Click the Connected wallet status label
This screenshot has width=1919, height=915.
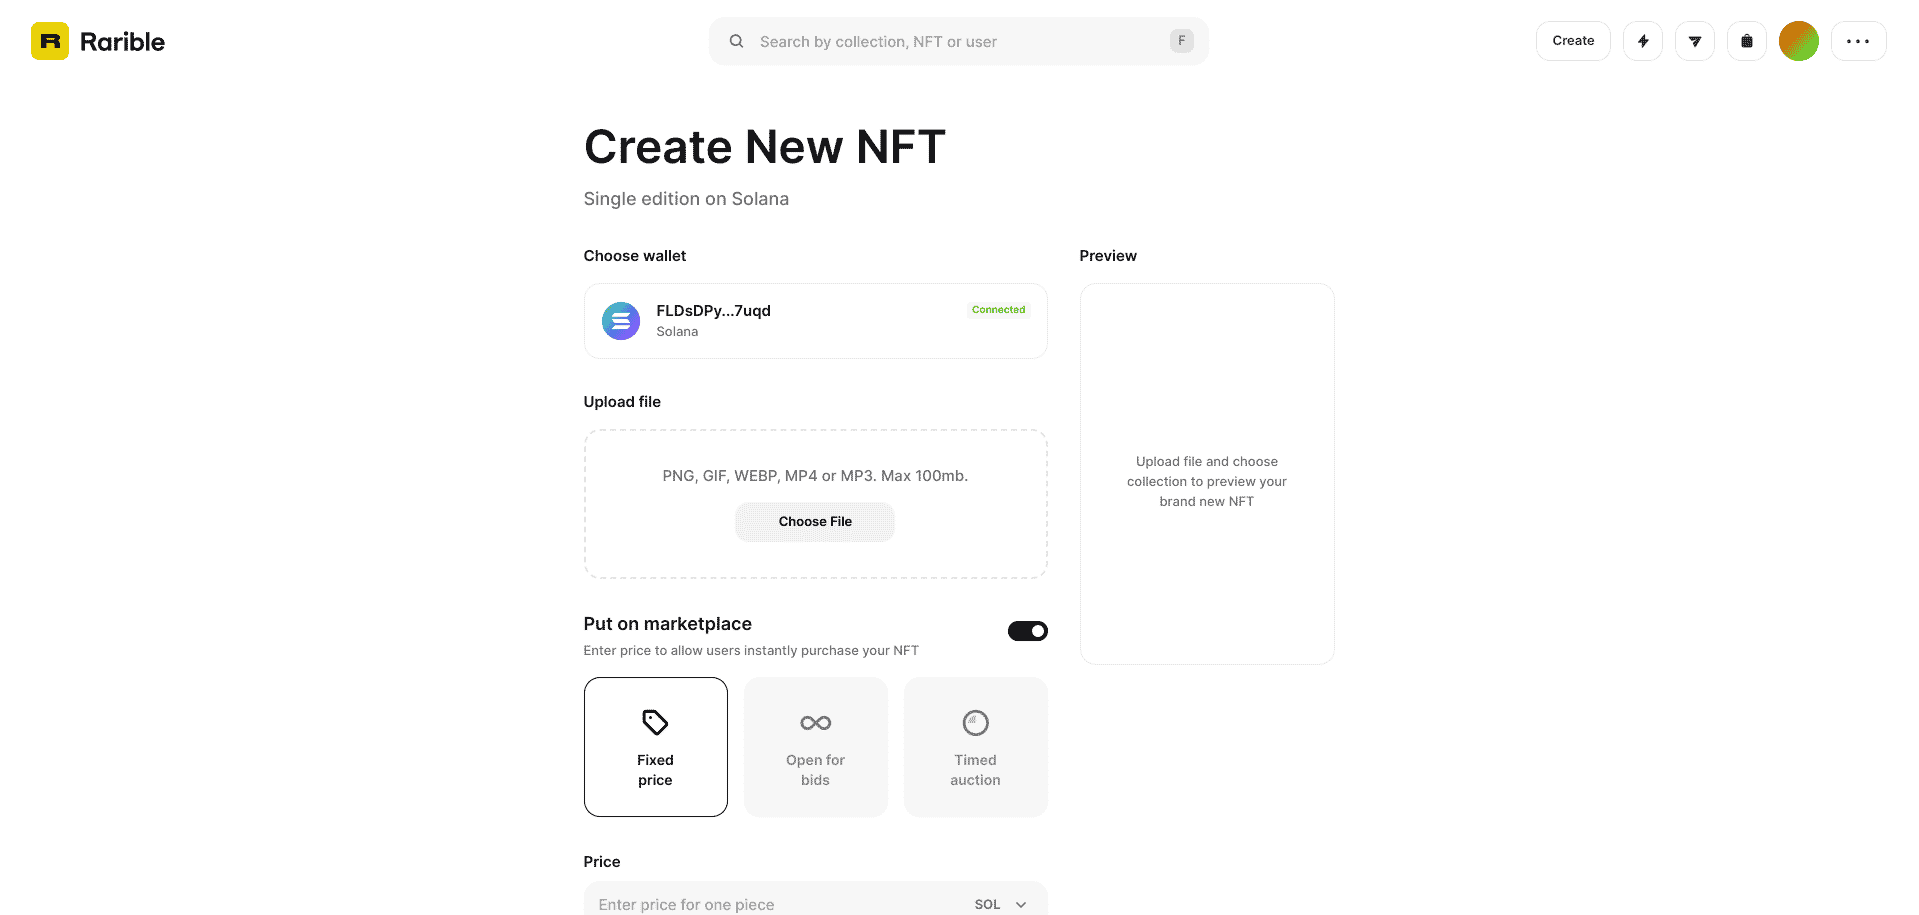(997, 310)
